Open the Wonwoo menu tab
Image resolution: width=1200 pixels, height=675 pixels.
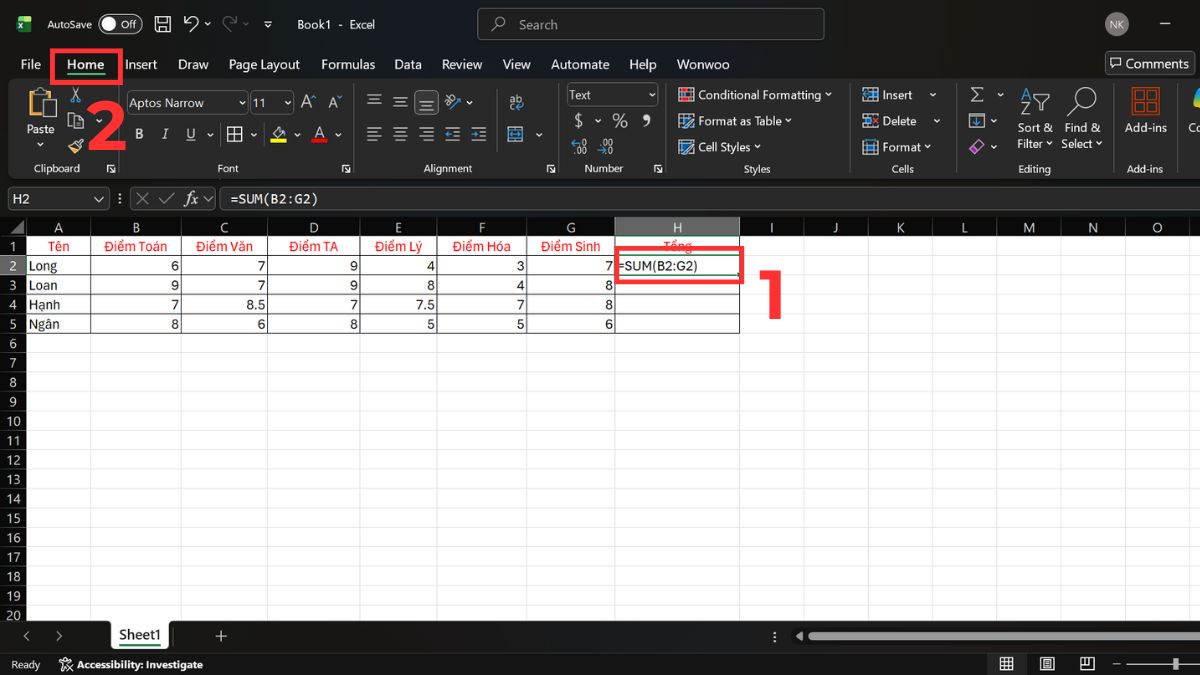coord(703,64)
